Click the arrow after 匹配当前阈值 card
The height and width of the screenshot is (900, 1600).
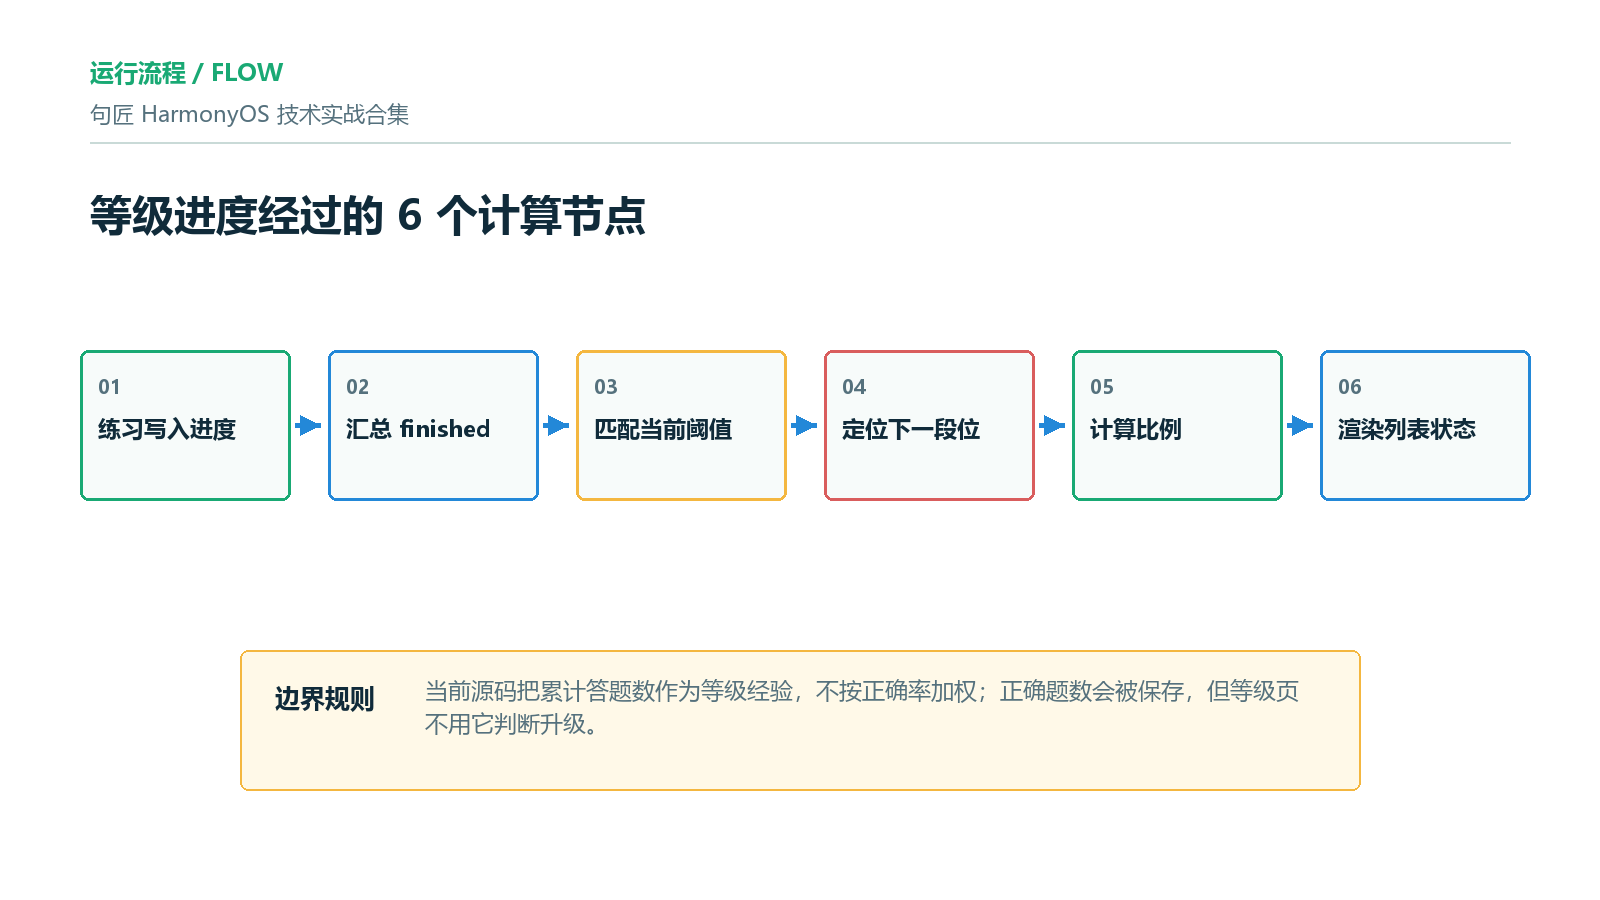coord(805,426)
